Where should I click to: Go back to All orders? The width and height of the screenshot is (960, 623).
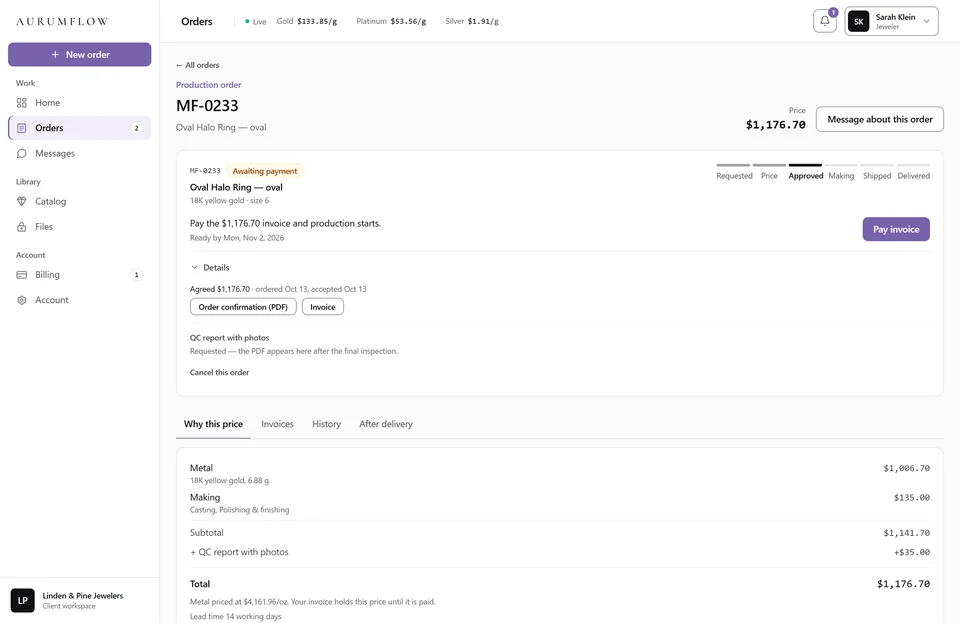[198, 65]
